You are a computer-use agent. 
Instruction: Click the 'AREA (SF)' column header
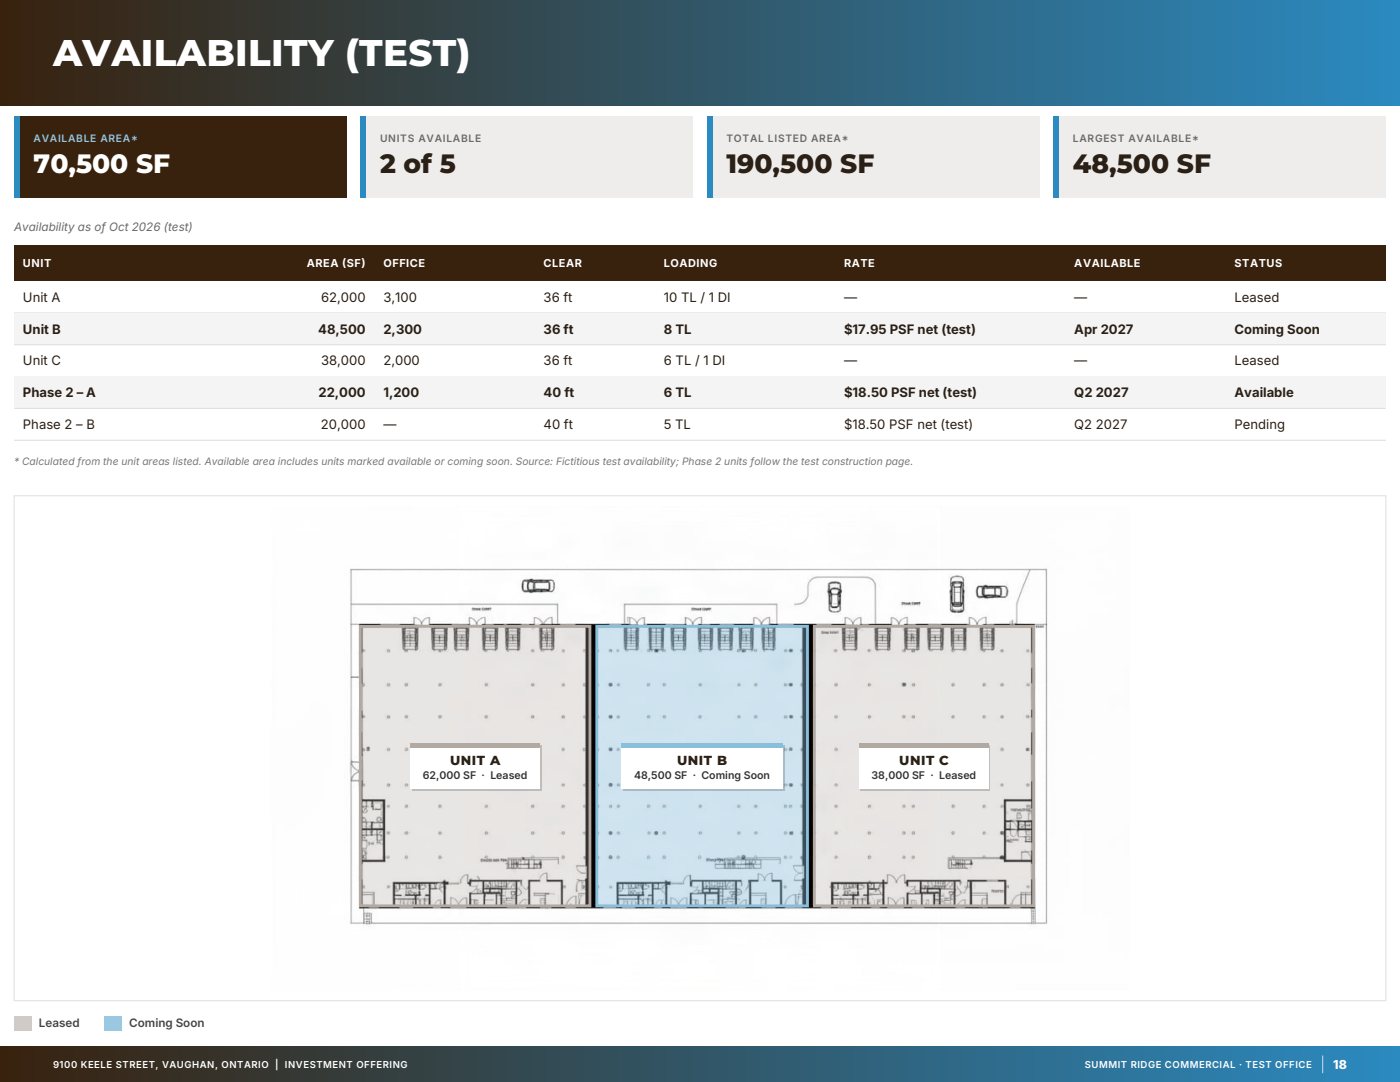pyautogui.click(x=336, y=263)
